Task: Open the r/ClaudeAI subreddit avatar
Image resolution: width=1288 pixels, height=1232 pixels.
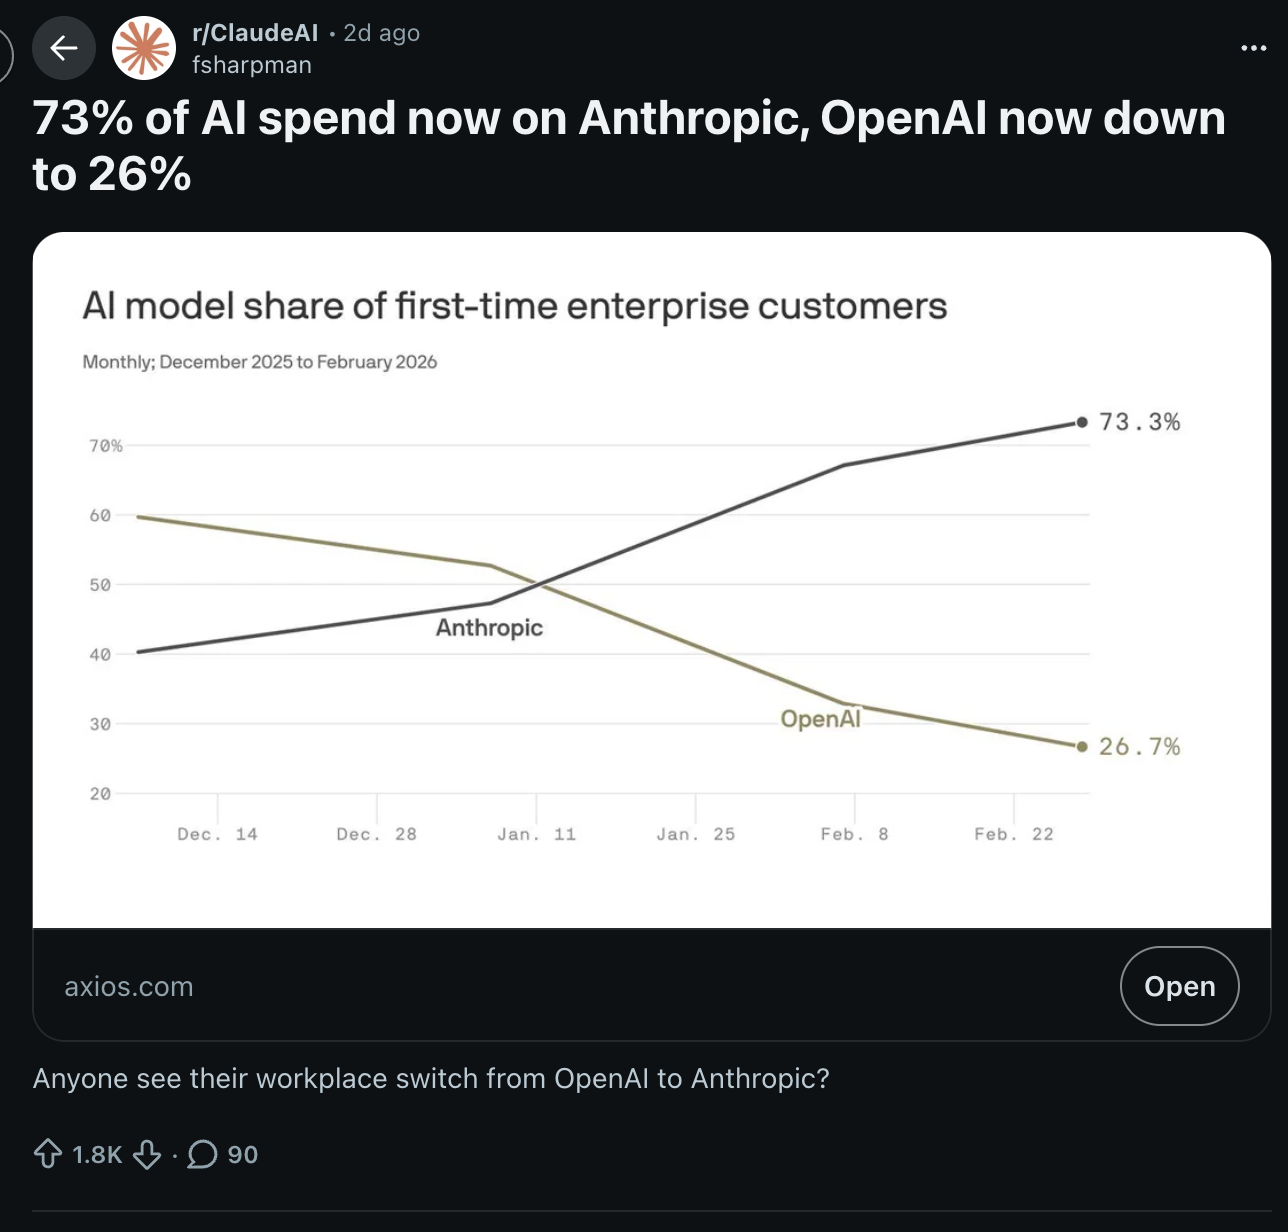Action: (144, 48)
